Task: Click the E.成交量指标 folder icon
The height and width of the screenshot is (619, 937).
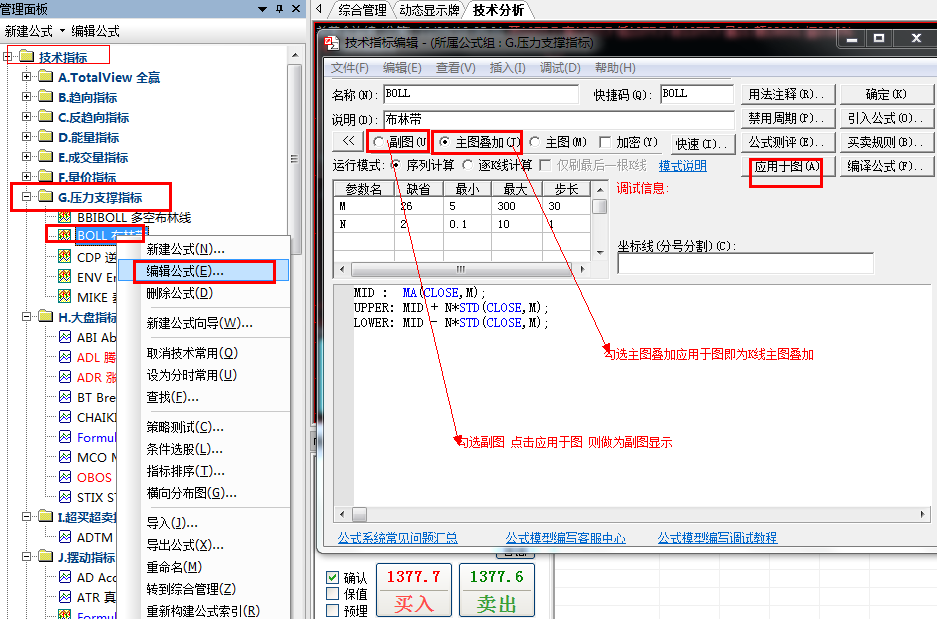Action: (x=46, y=157)
